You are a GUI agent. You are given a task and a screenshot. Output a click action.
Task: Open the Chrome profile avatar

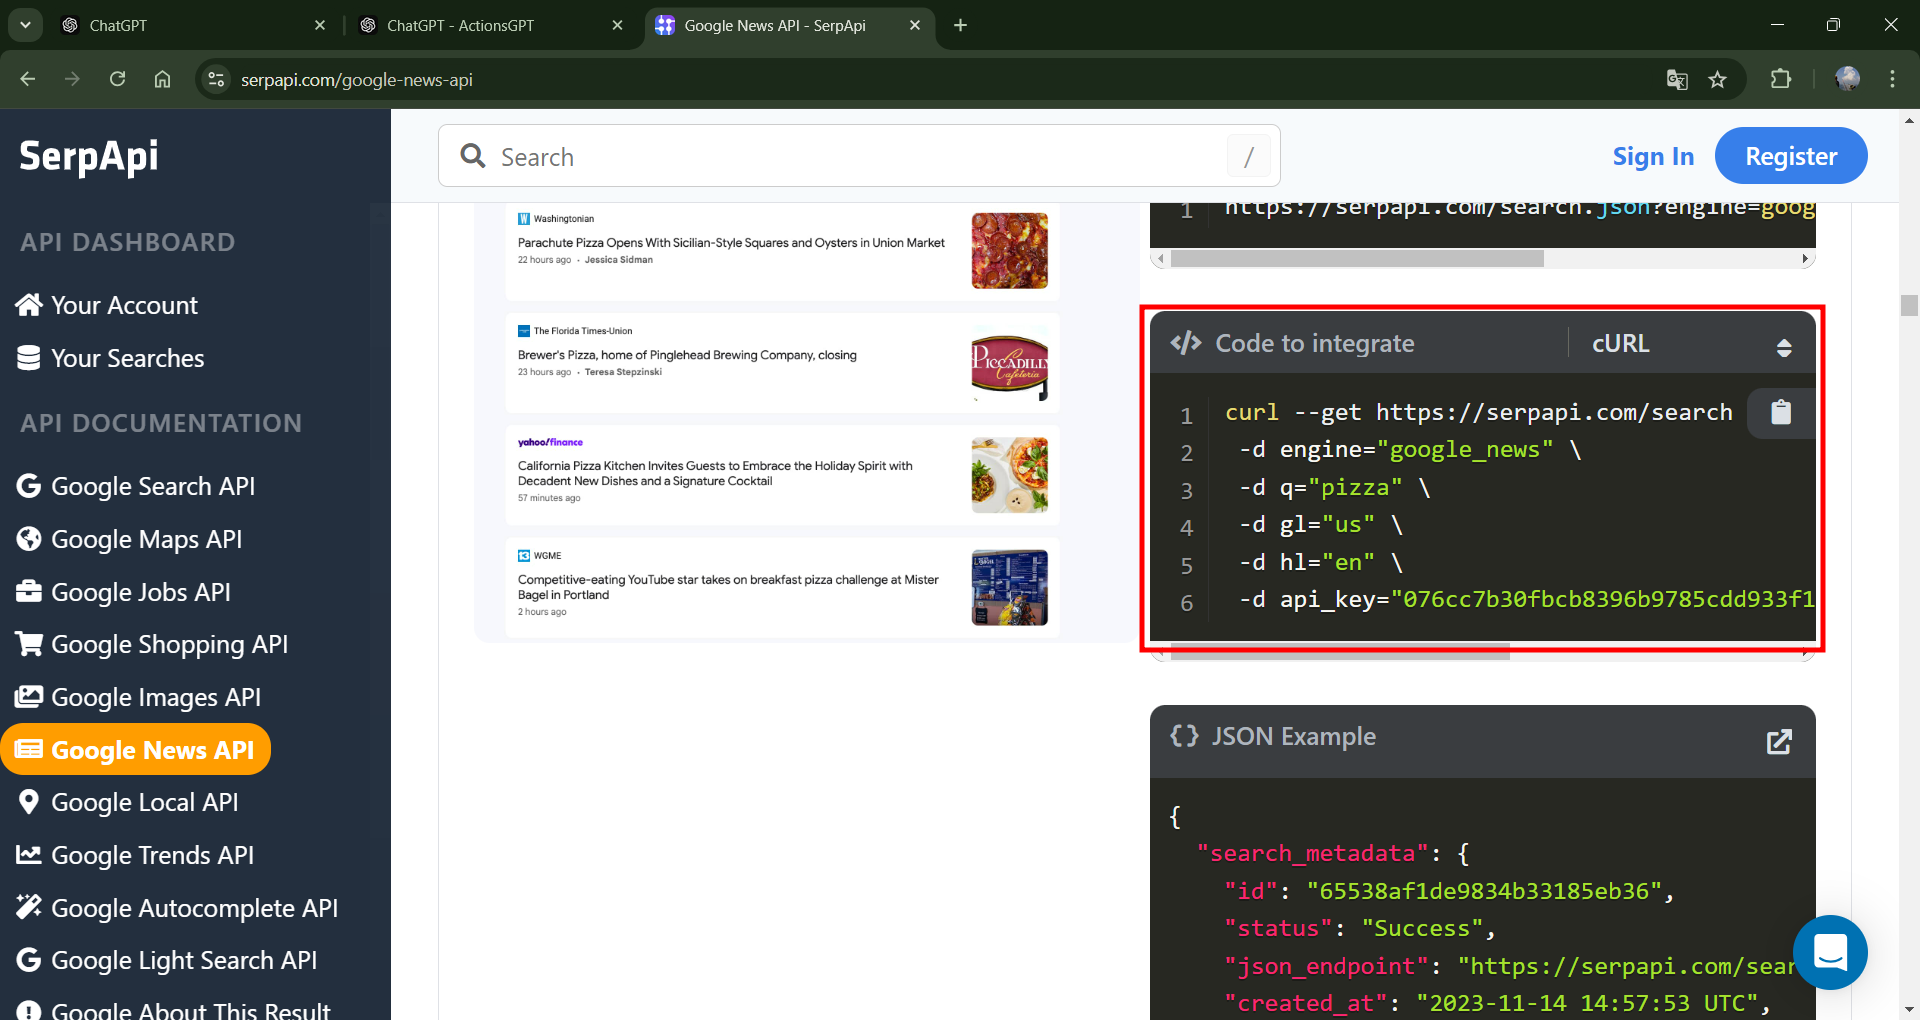[1847, 79]
